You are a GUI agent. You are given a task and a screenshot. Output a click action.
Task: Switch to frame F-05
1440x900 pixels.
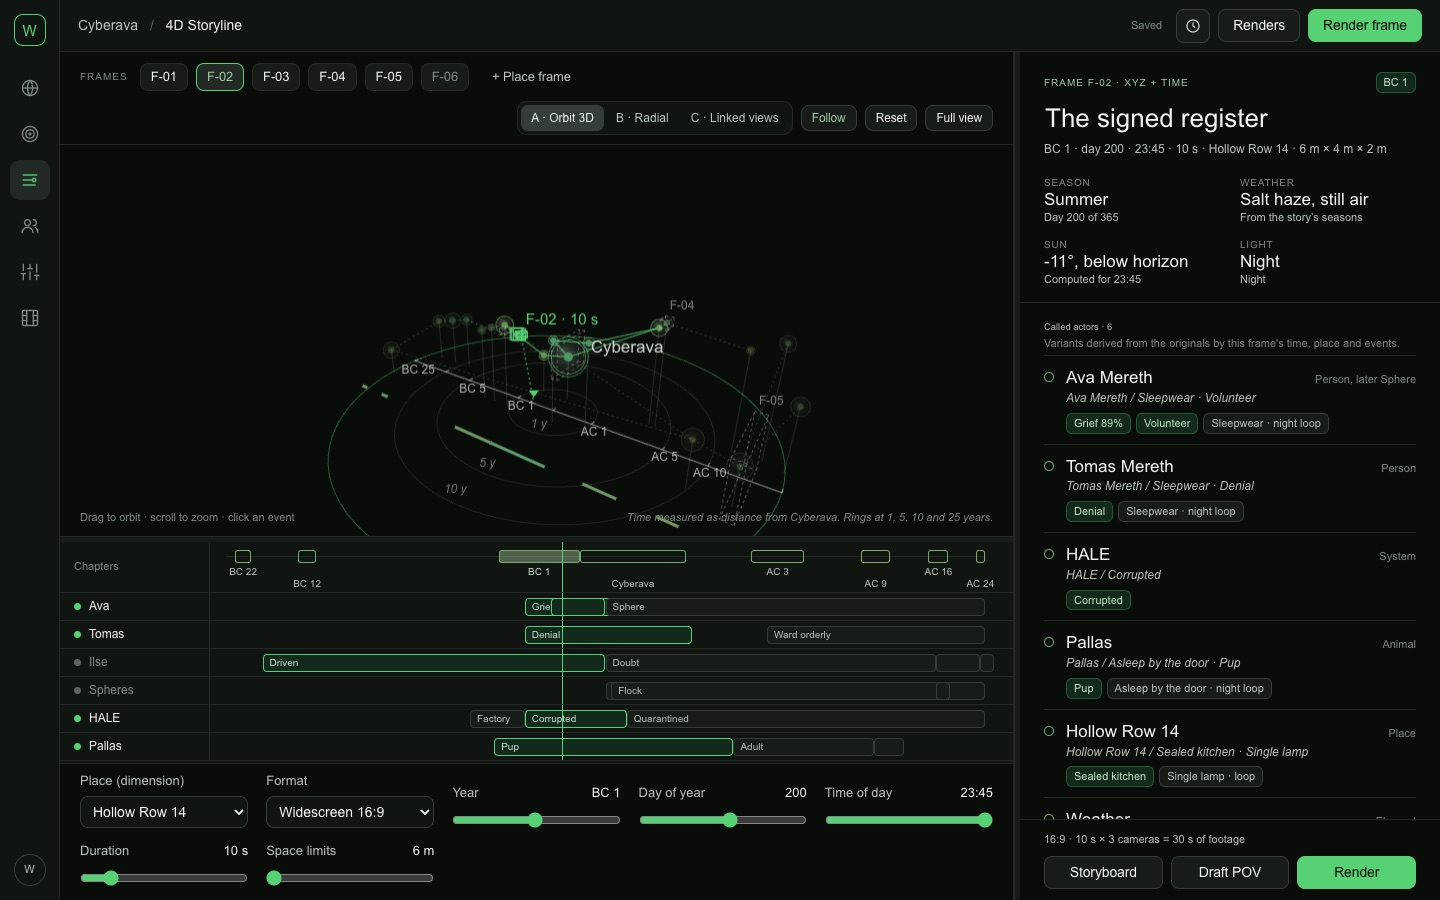(x=389, y=77)
